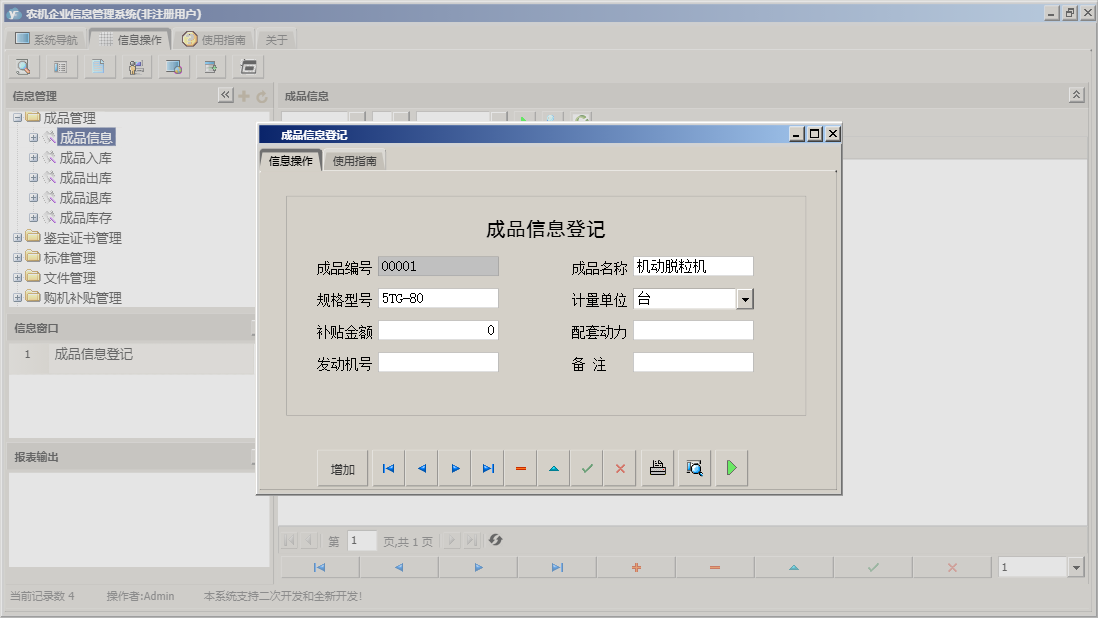Collapse the 成品管理 tree node
Screen dimensions: 1098x618
coord(18,118)
